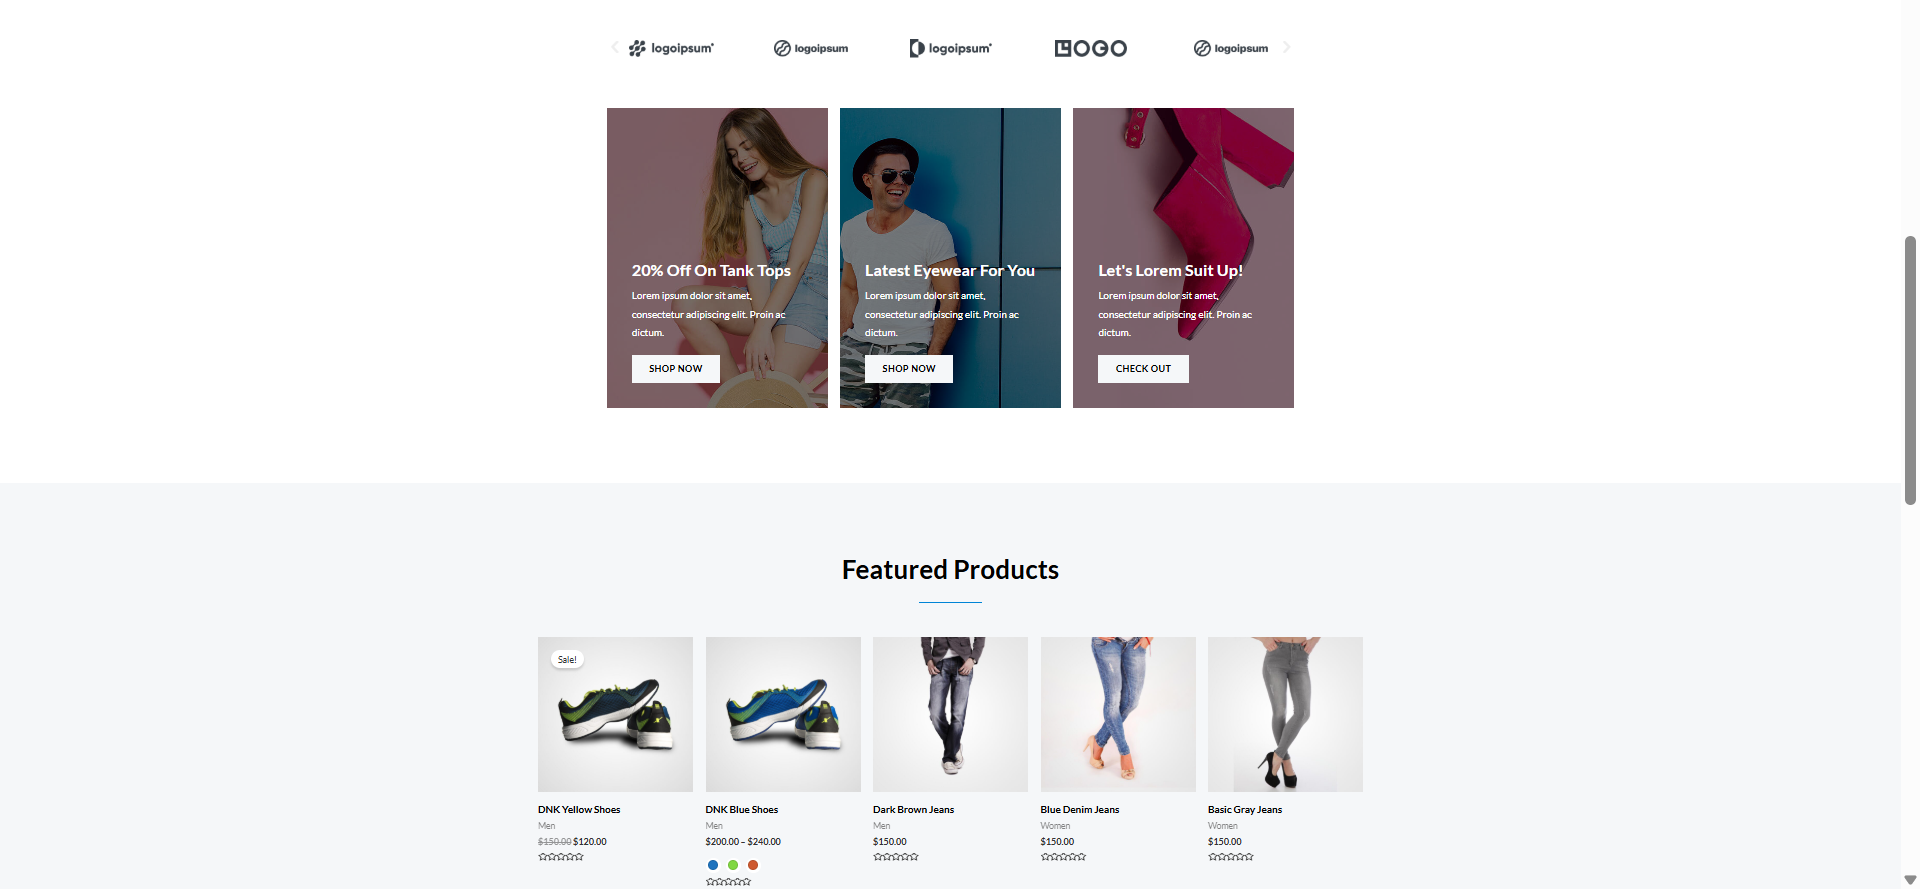Image resolution: width=1920 pixels, height=889 pixels.
Task: Click the last logoipsum logo in carousel
Action: coord(1231,48)
